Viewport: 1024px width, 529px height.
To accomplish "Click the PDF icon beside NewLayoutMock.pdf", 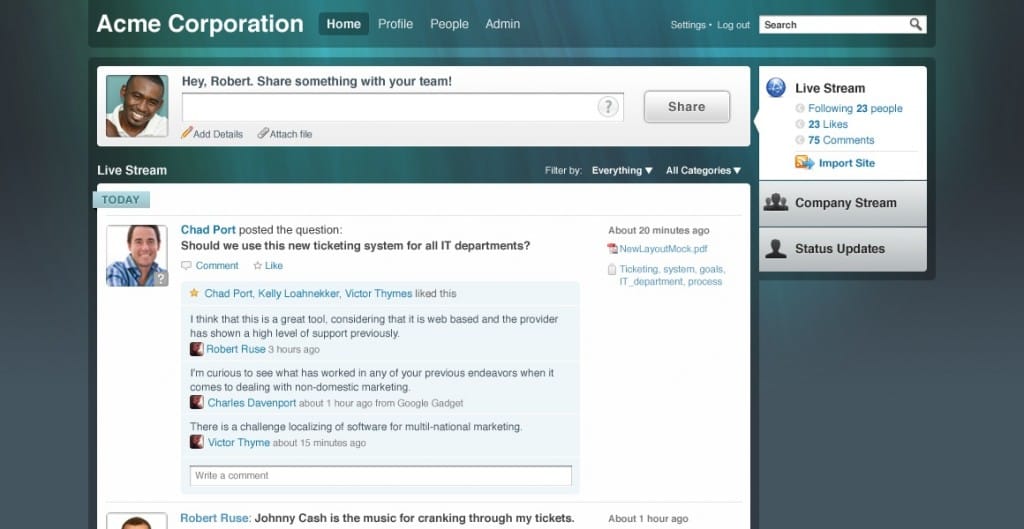I will (x=612, y=248).
